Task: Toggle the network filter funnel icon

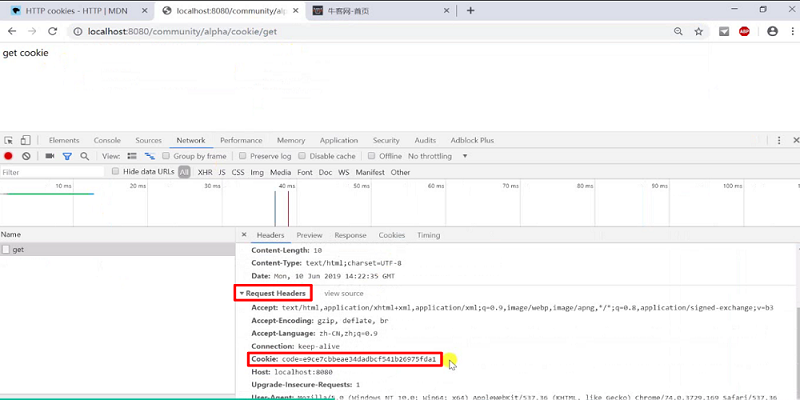Action: (67, 156)
